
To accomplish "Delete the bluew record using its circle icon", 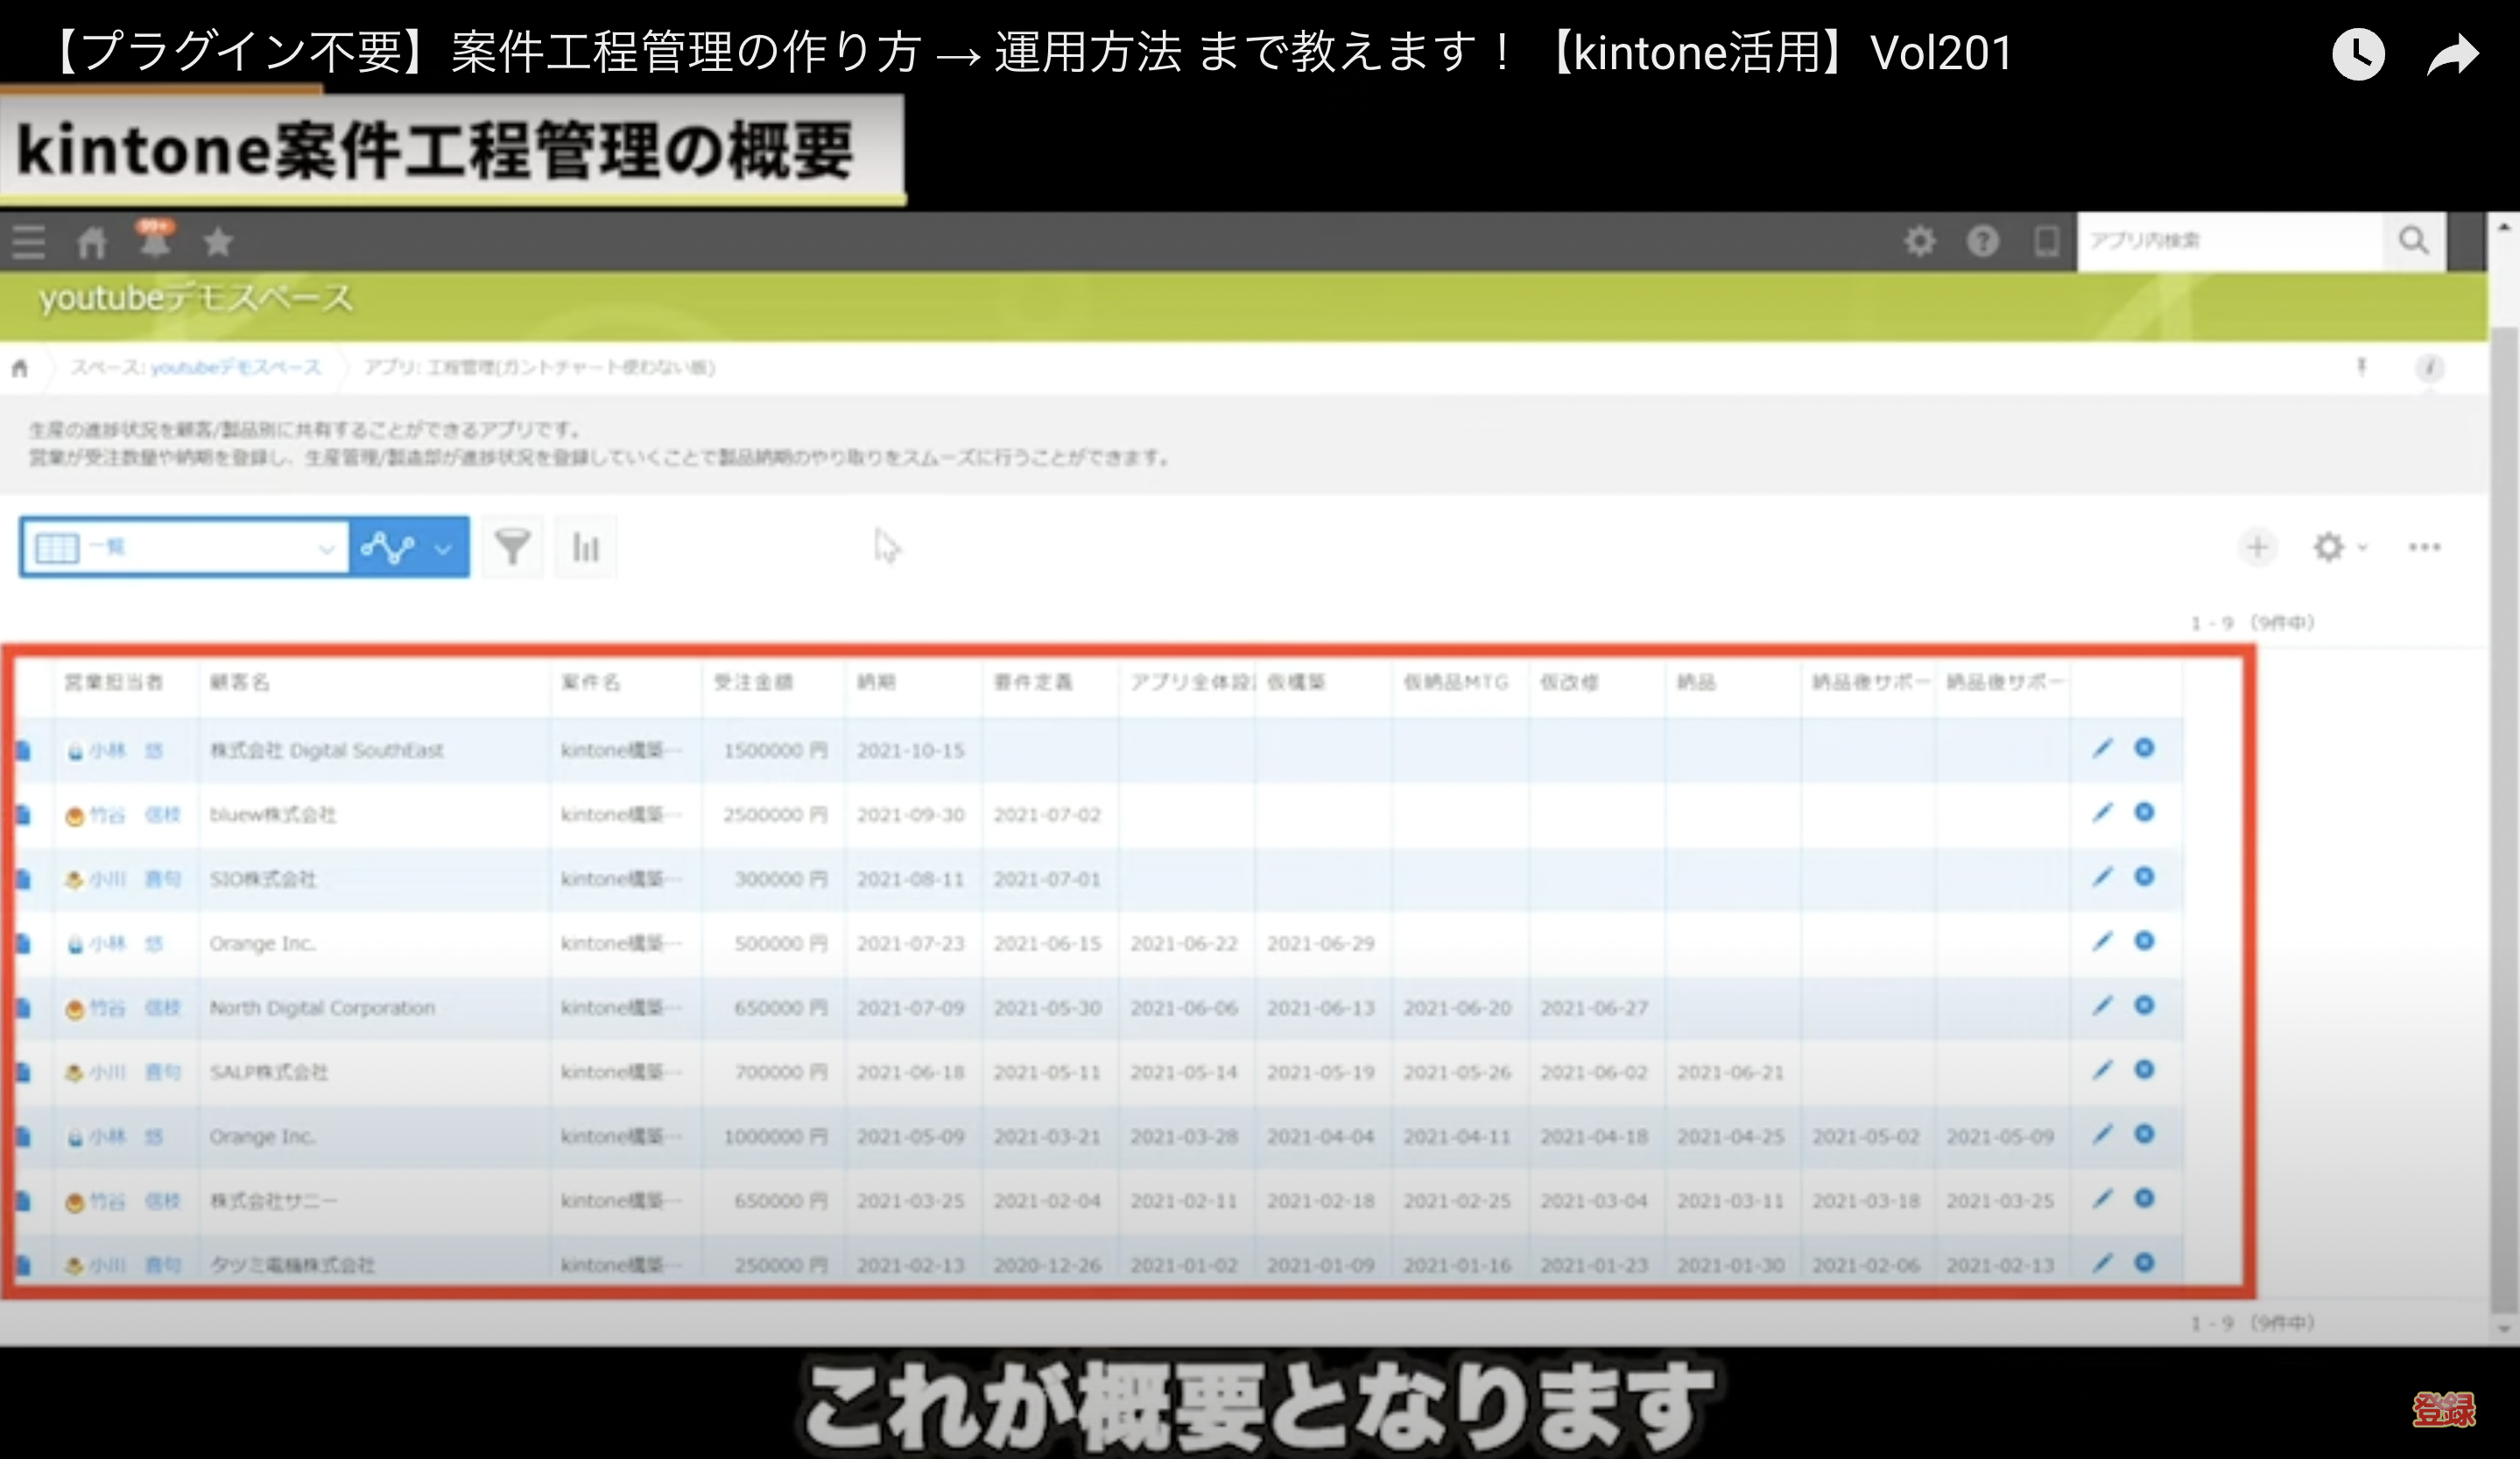I will 2144,812.
